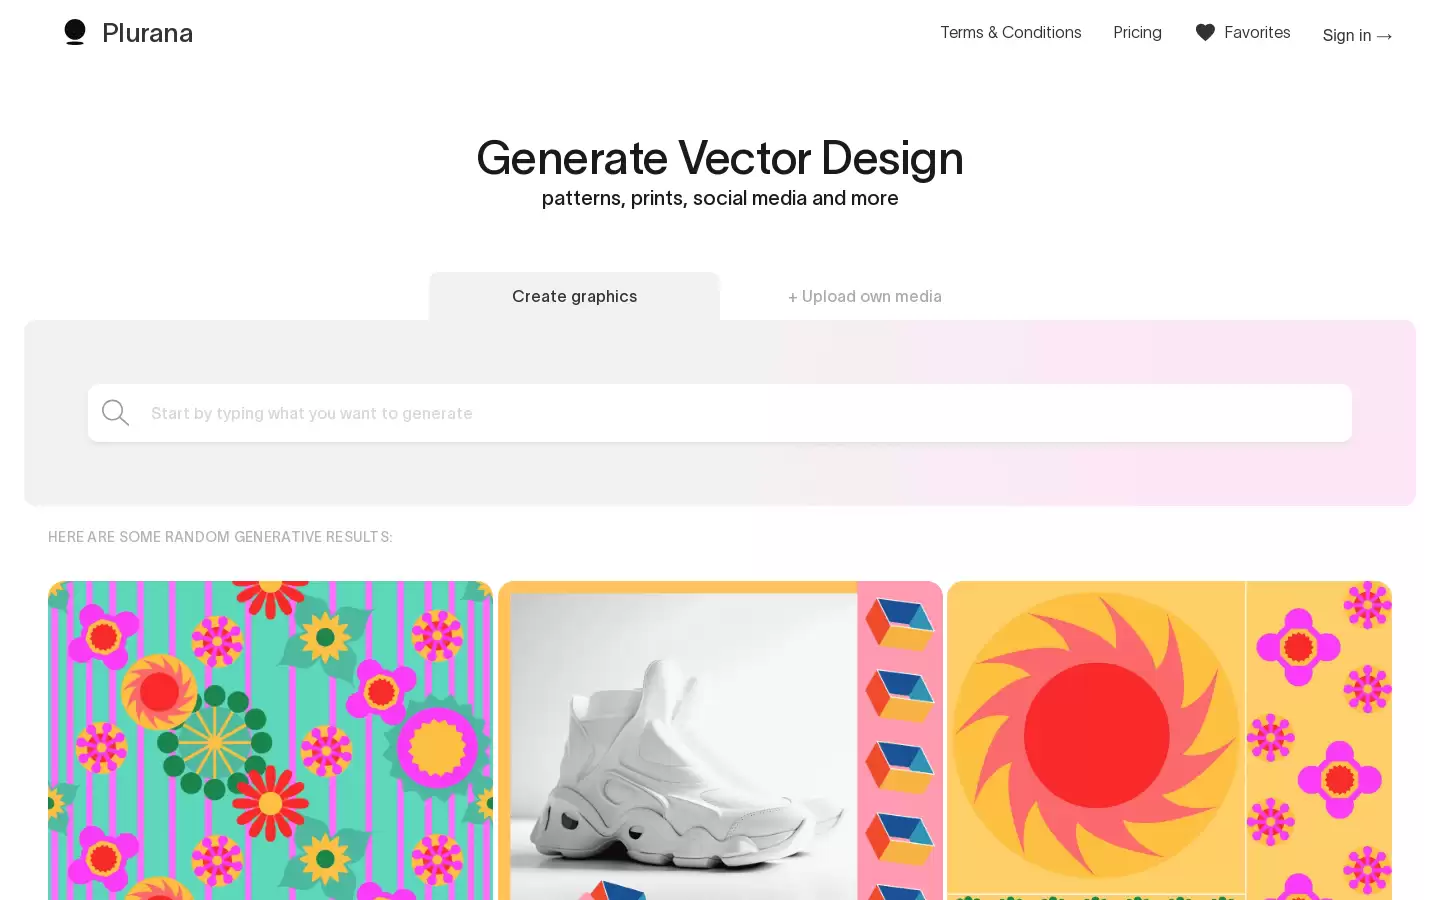Click the Plurana black logo icon
The height and width of the screenshot is (900, 1440).
(x=75, y=32)
